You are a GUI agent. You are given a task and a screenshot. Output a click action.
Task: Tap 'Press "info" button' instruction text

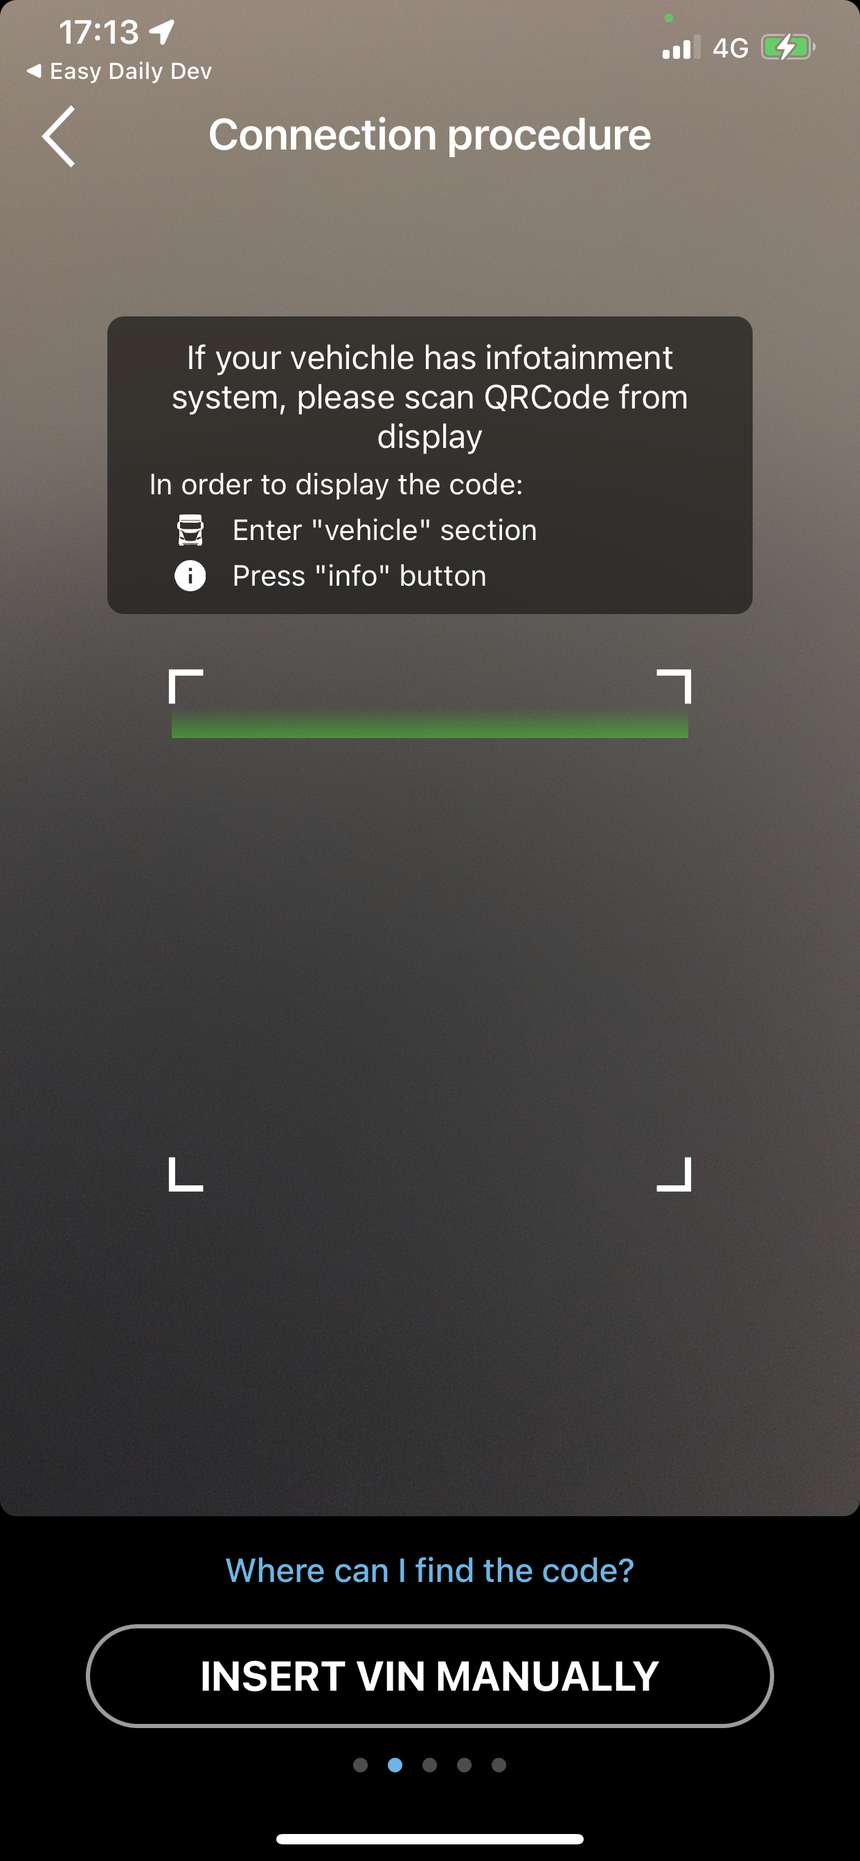[360, 576]
